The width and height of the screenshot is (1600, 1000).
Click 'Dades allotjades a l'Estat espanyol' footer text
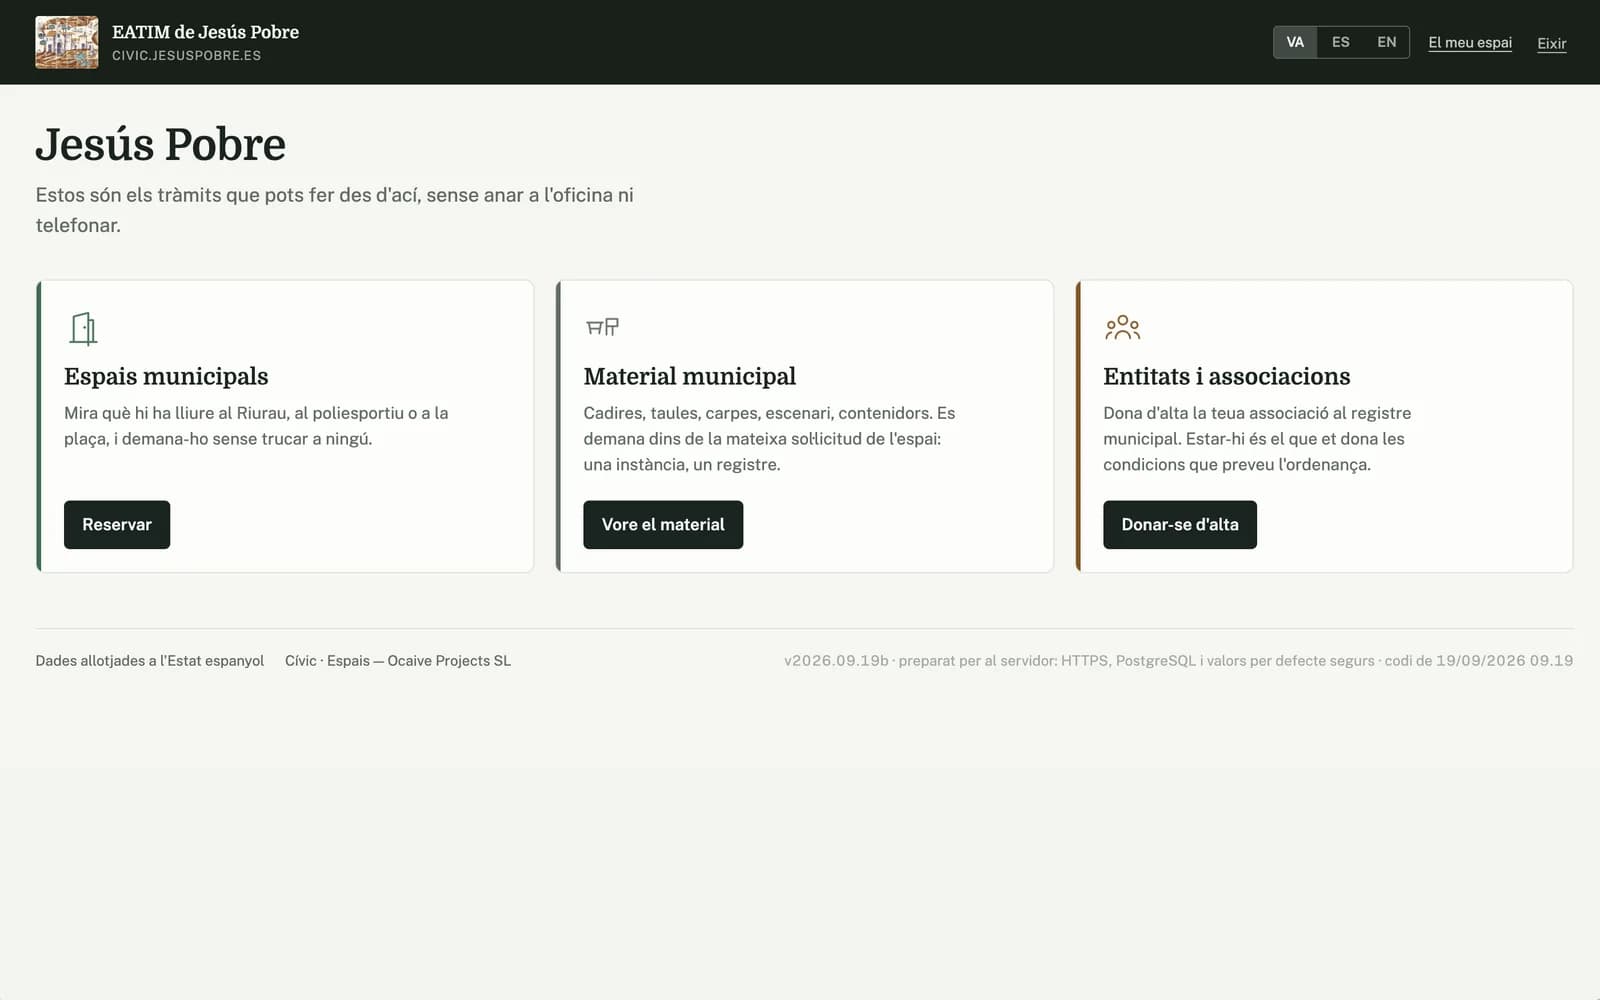coord(150,661)
